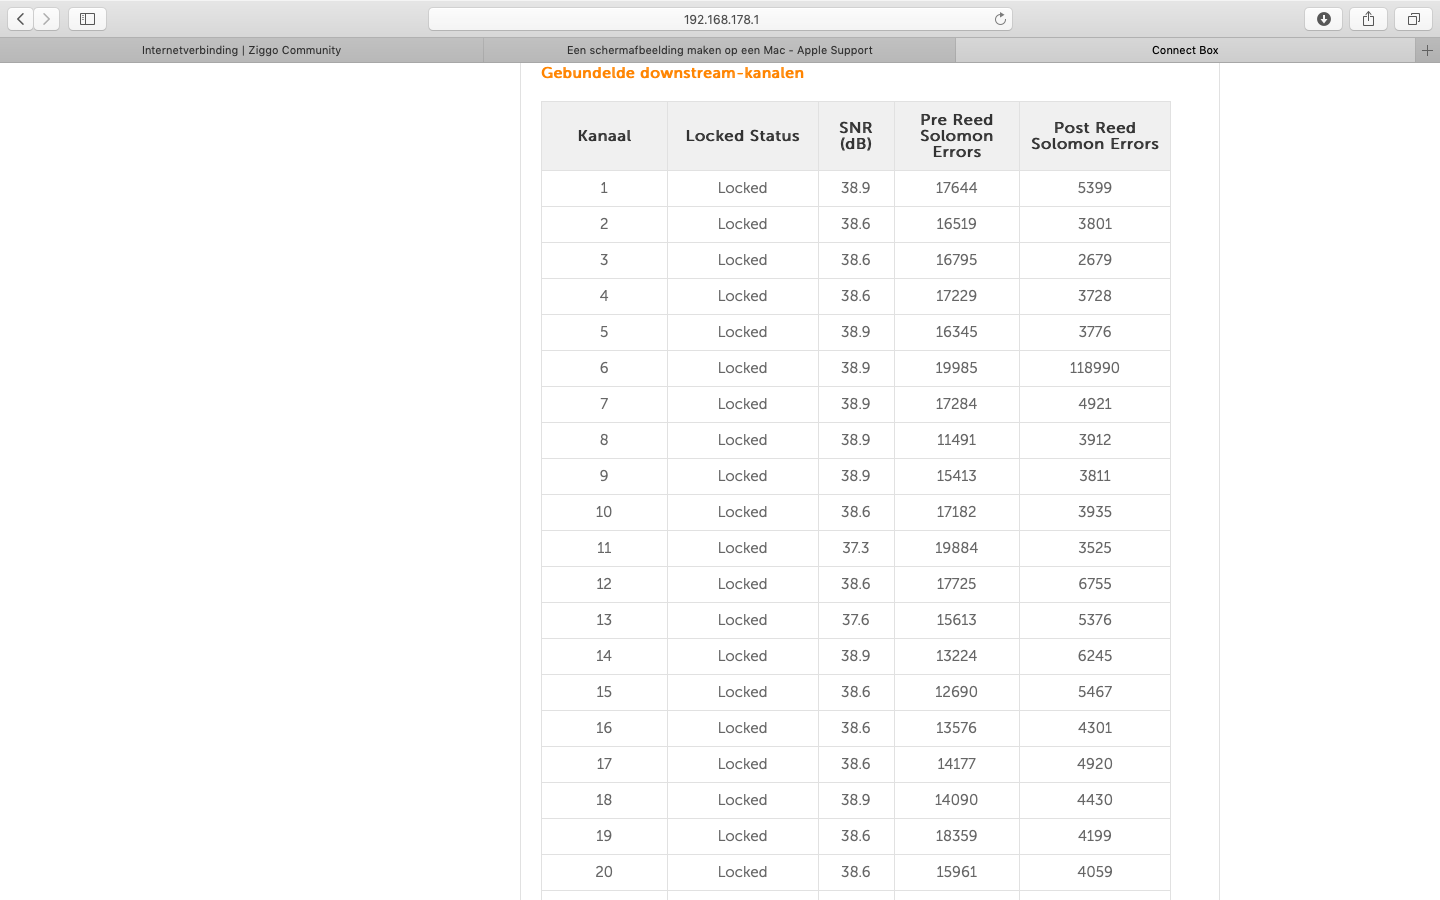
Task: Click the Safari forward arrow button
Action: click(46, 19)
